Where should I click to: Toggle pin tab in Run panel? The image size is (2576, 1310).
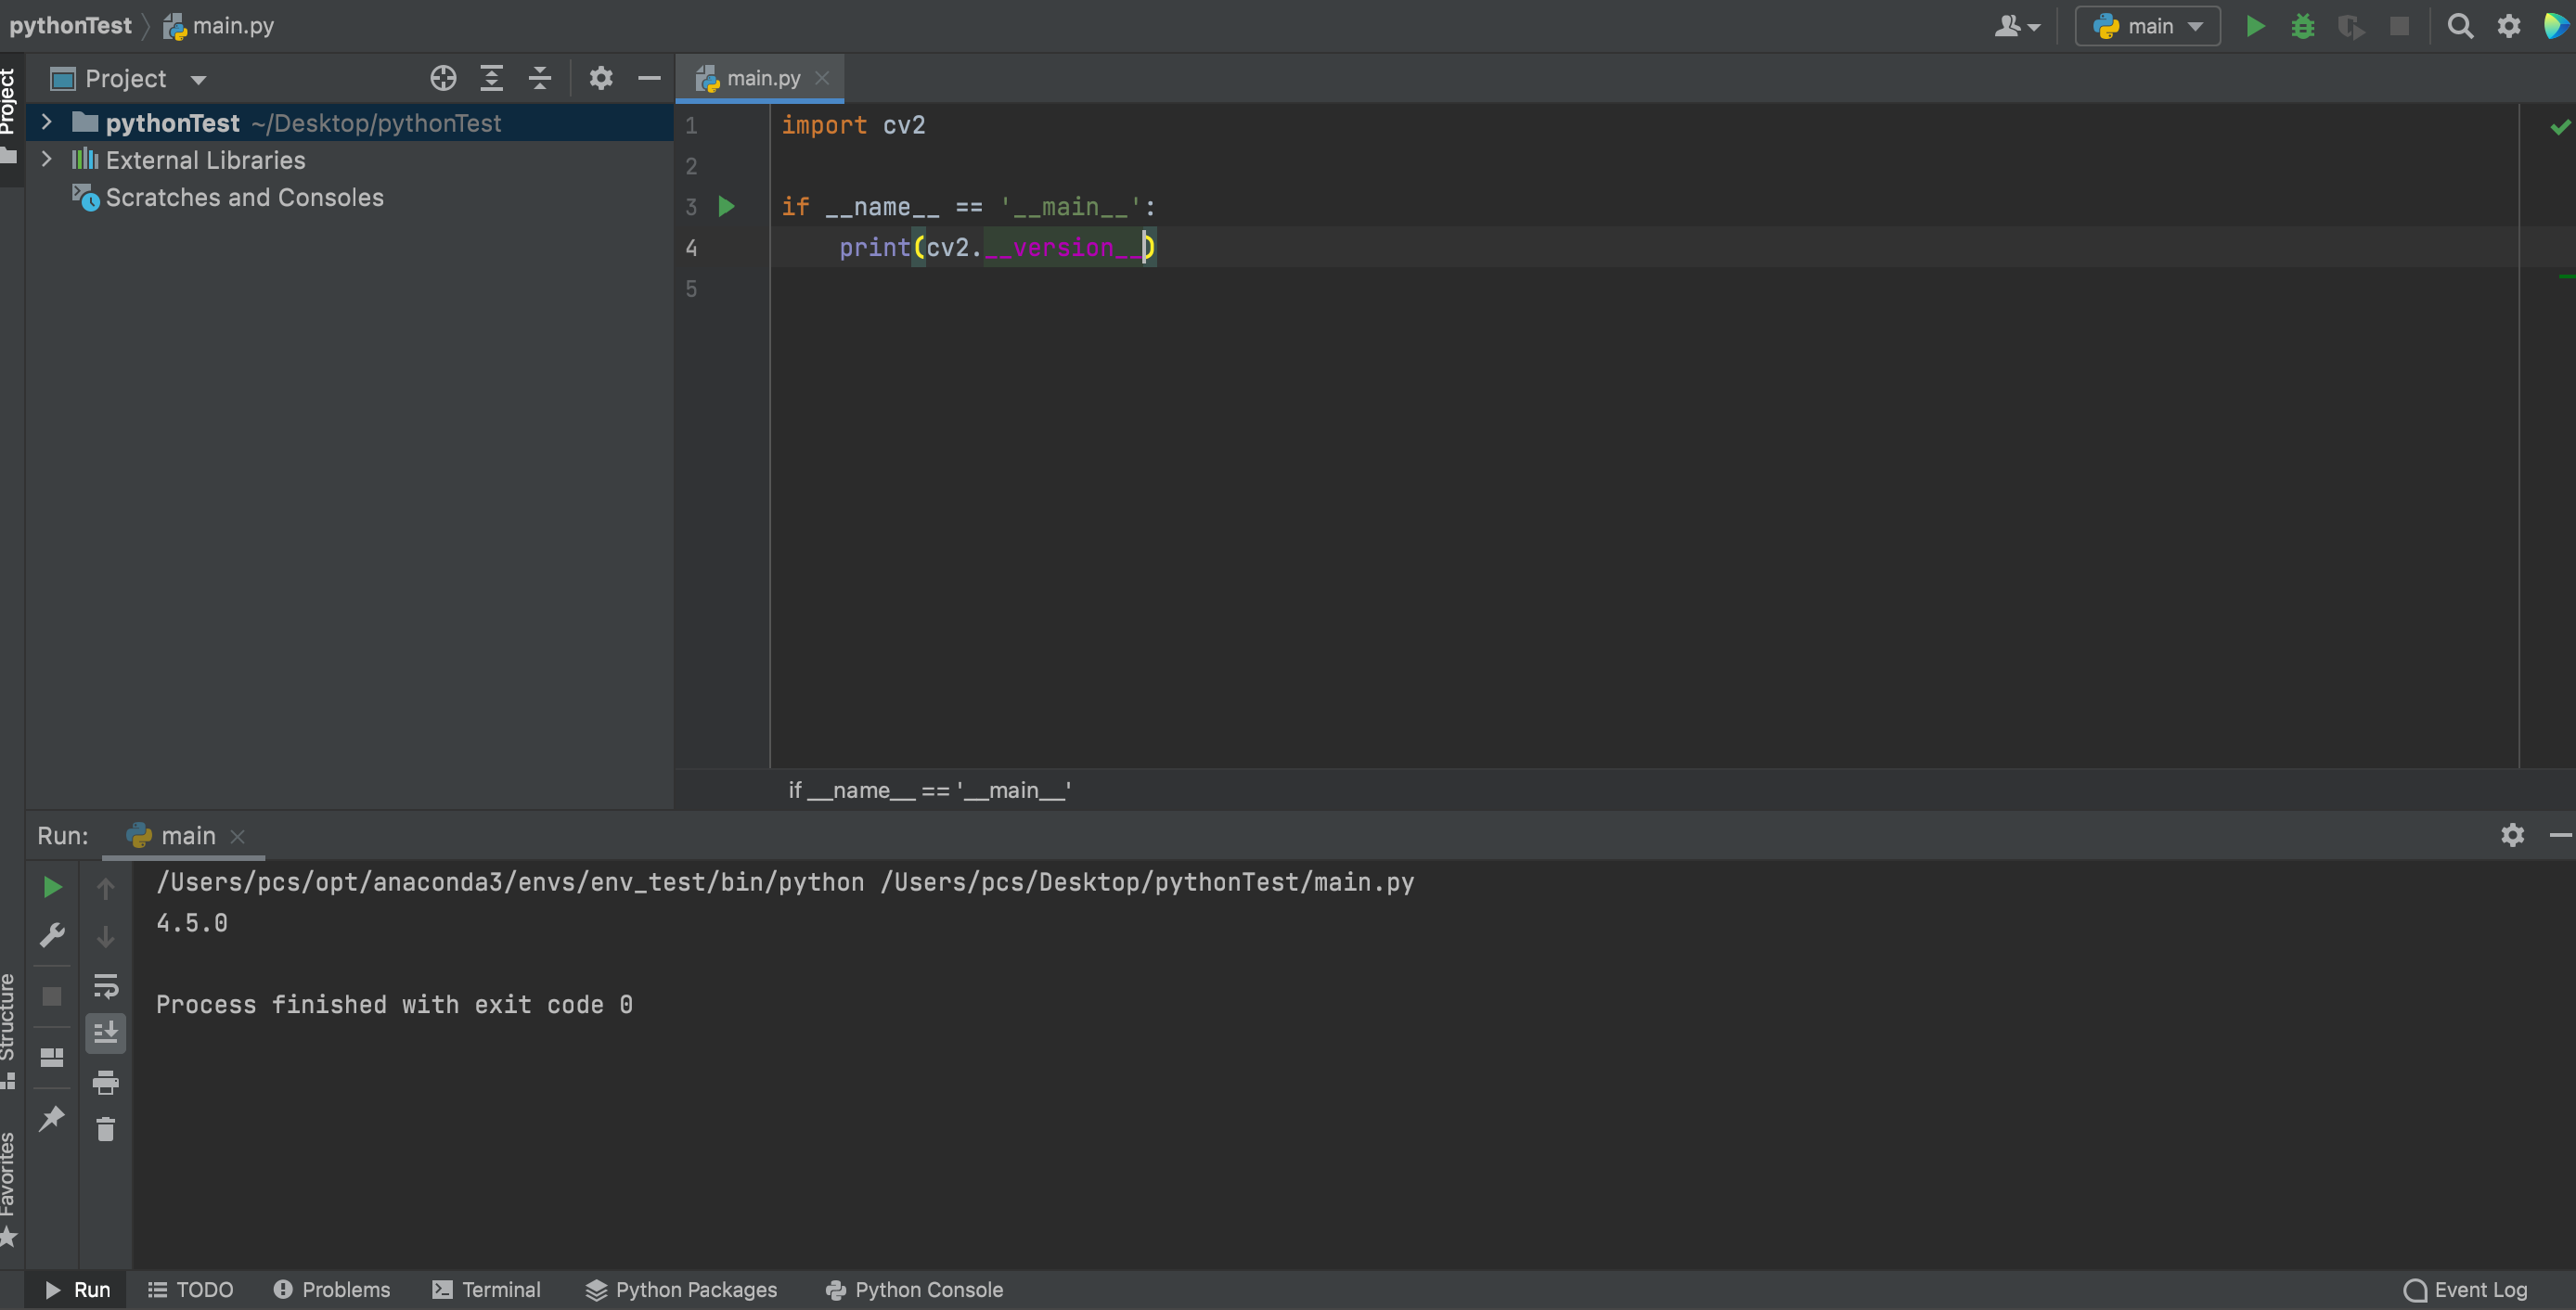tap(52, 1117)
